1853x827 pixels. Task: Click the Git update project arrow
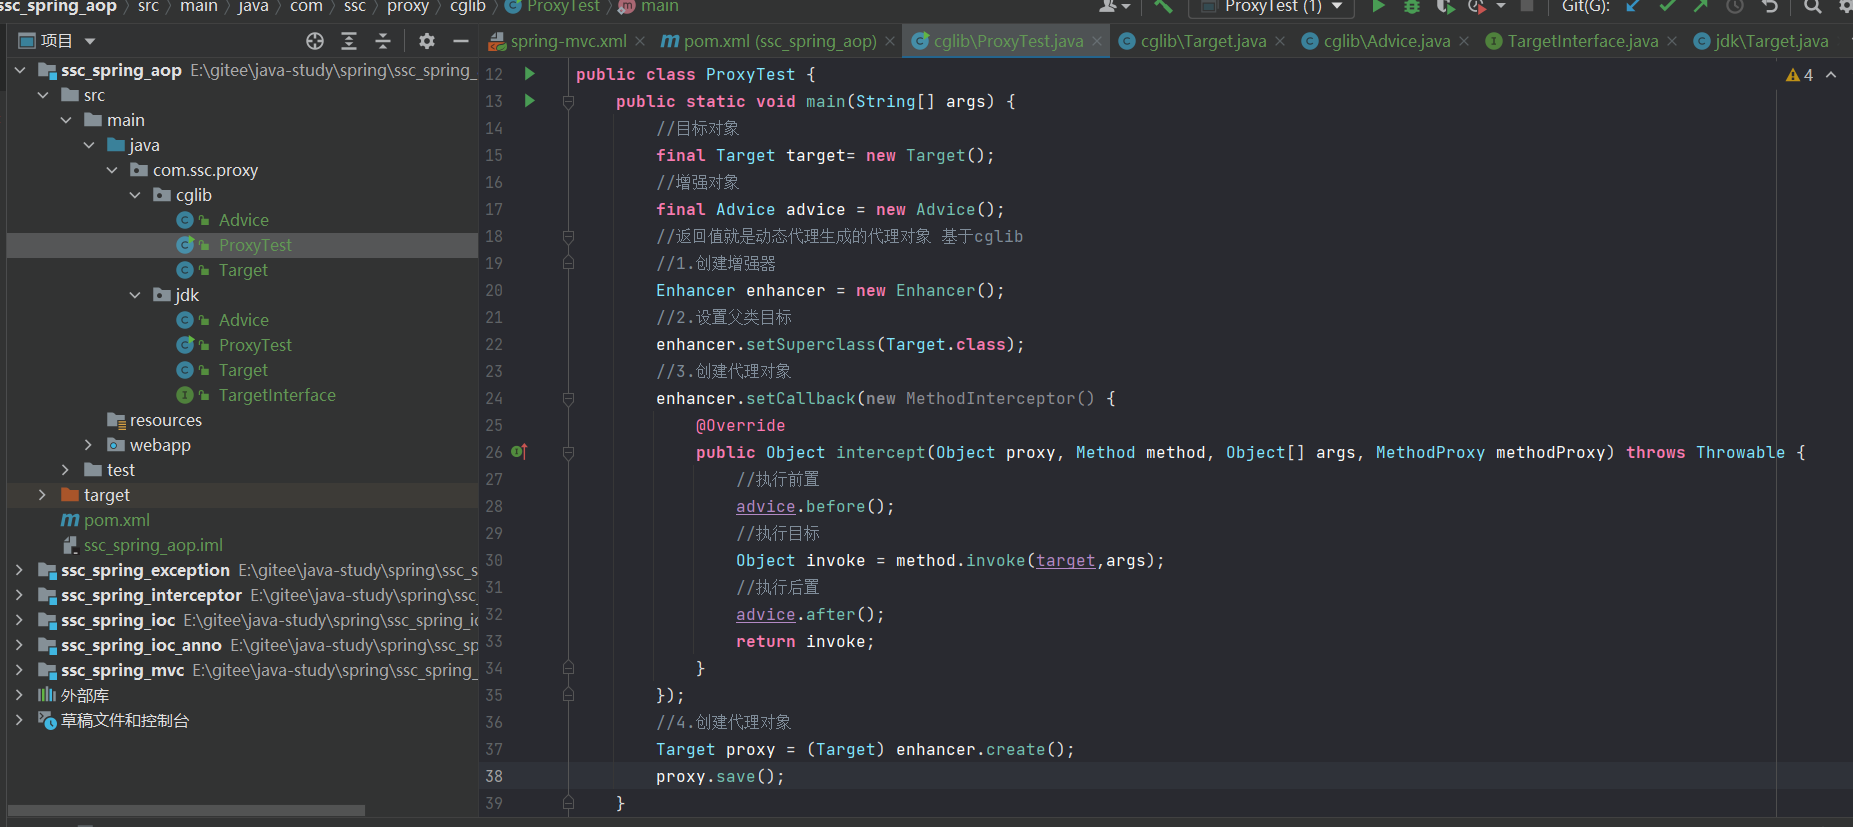point(1633,6)
